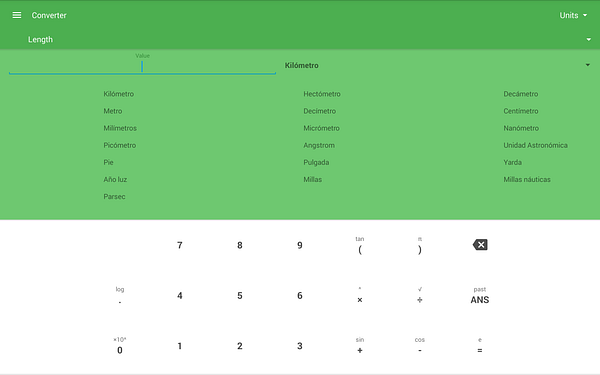Tap digit 8 on keypad
The image size is (600, 375).
click(x=240, y=245)
